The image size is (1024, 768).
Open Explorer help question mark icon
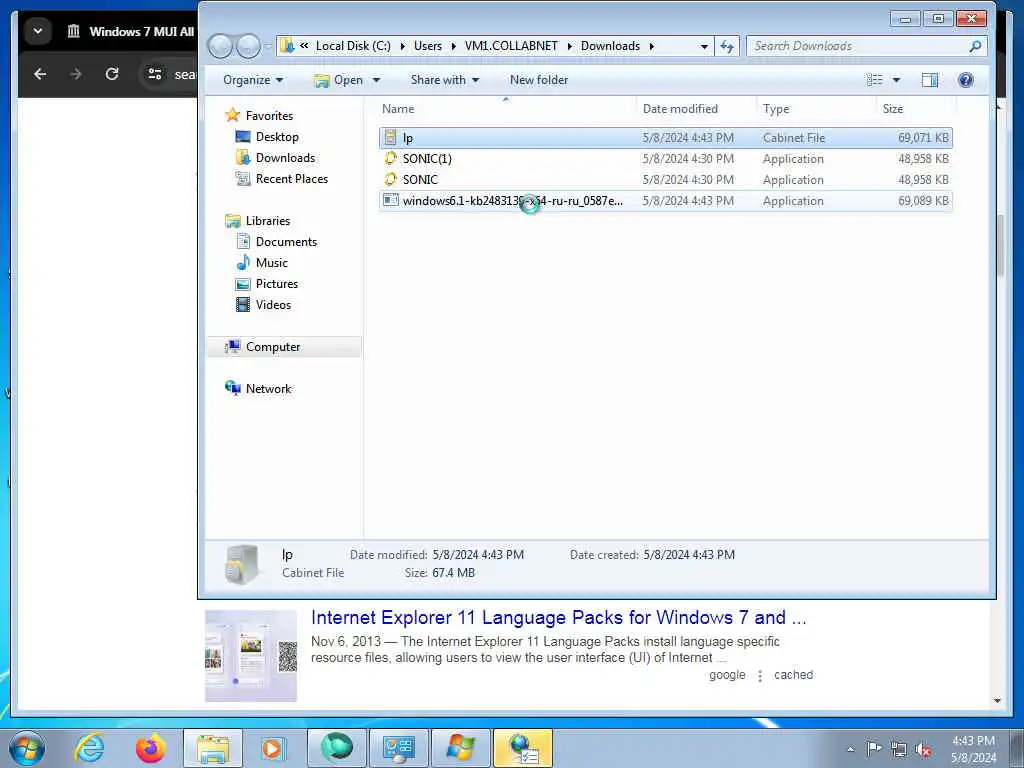965,80
